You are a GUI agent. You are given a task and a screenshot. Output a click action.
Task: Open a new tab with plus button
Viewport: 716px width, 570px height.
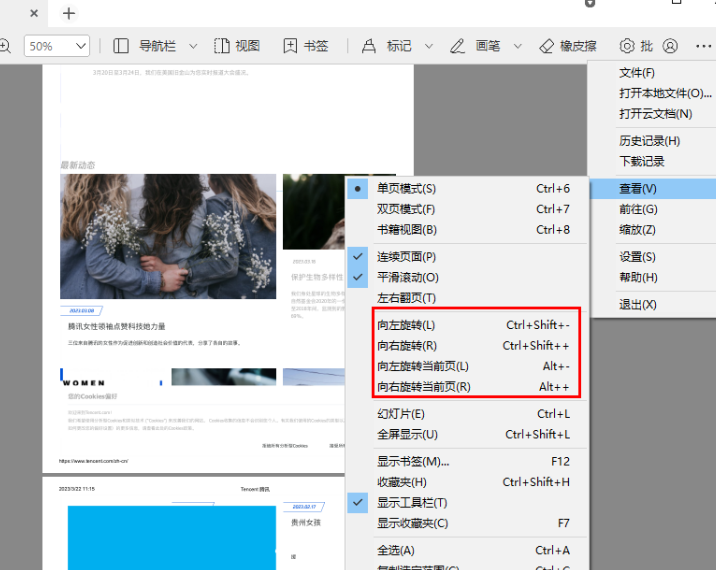point(69,14)
